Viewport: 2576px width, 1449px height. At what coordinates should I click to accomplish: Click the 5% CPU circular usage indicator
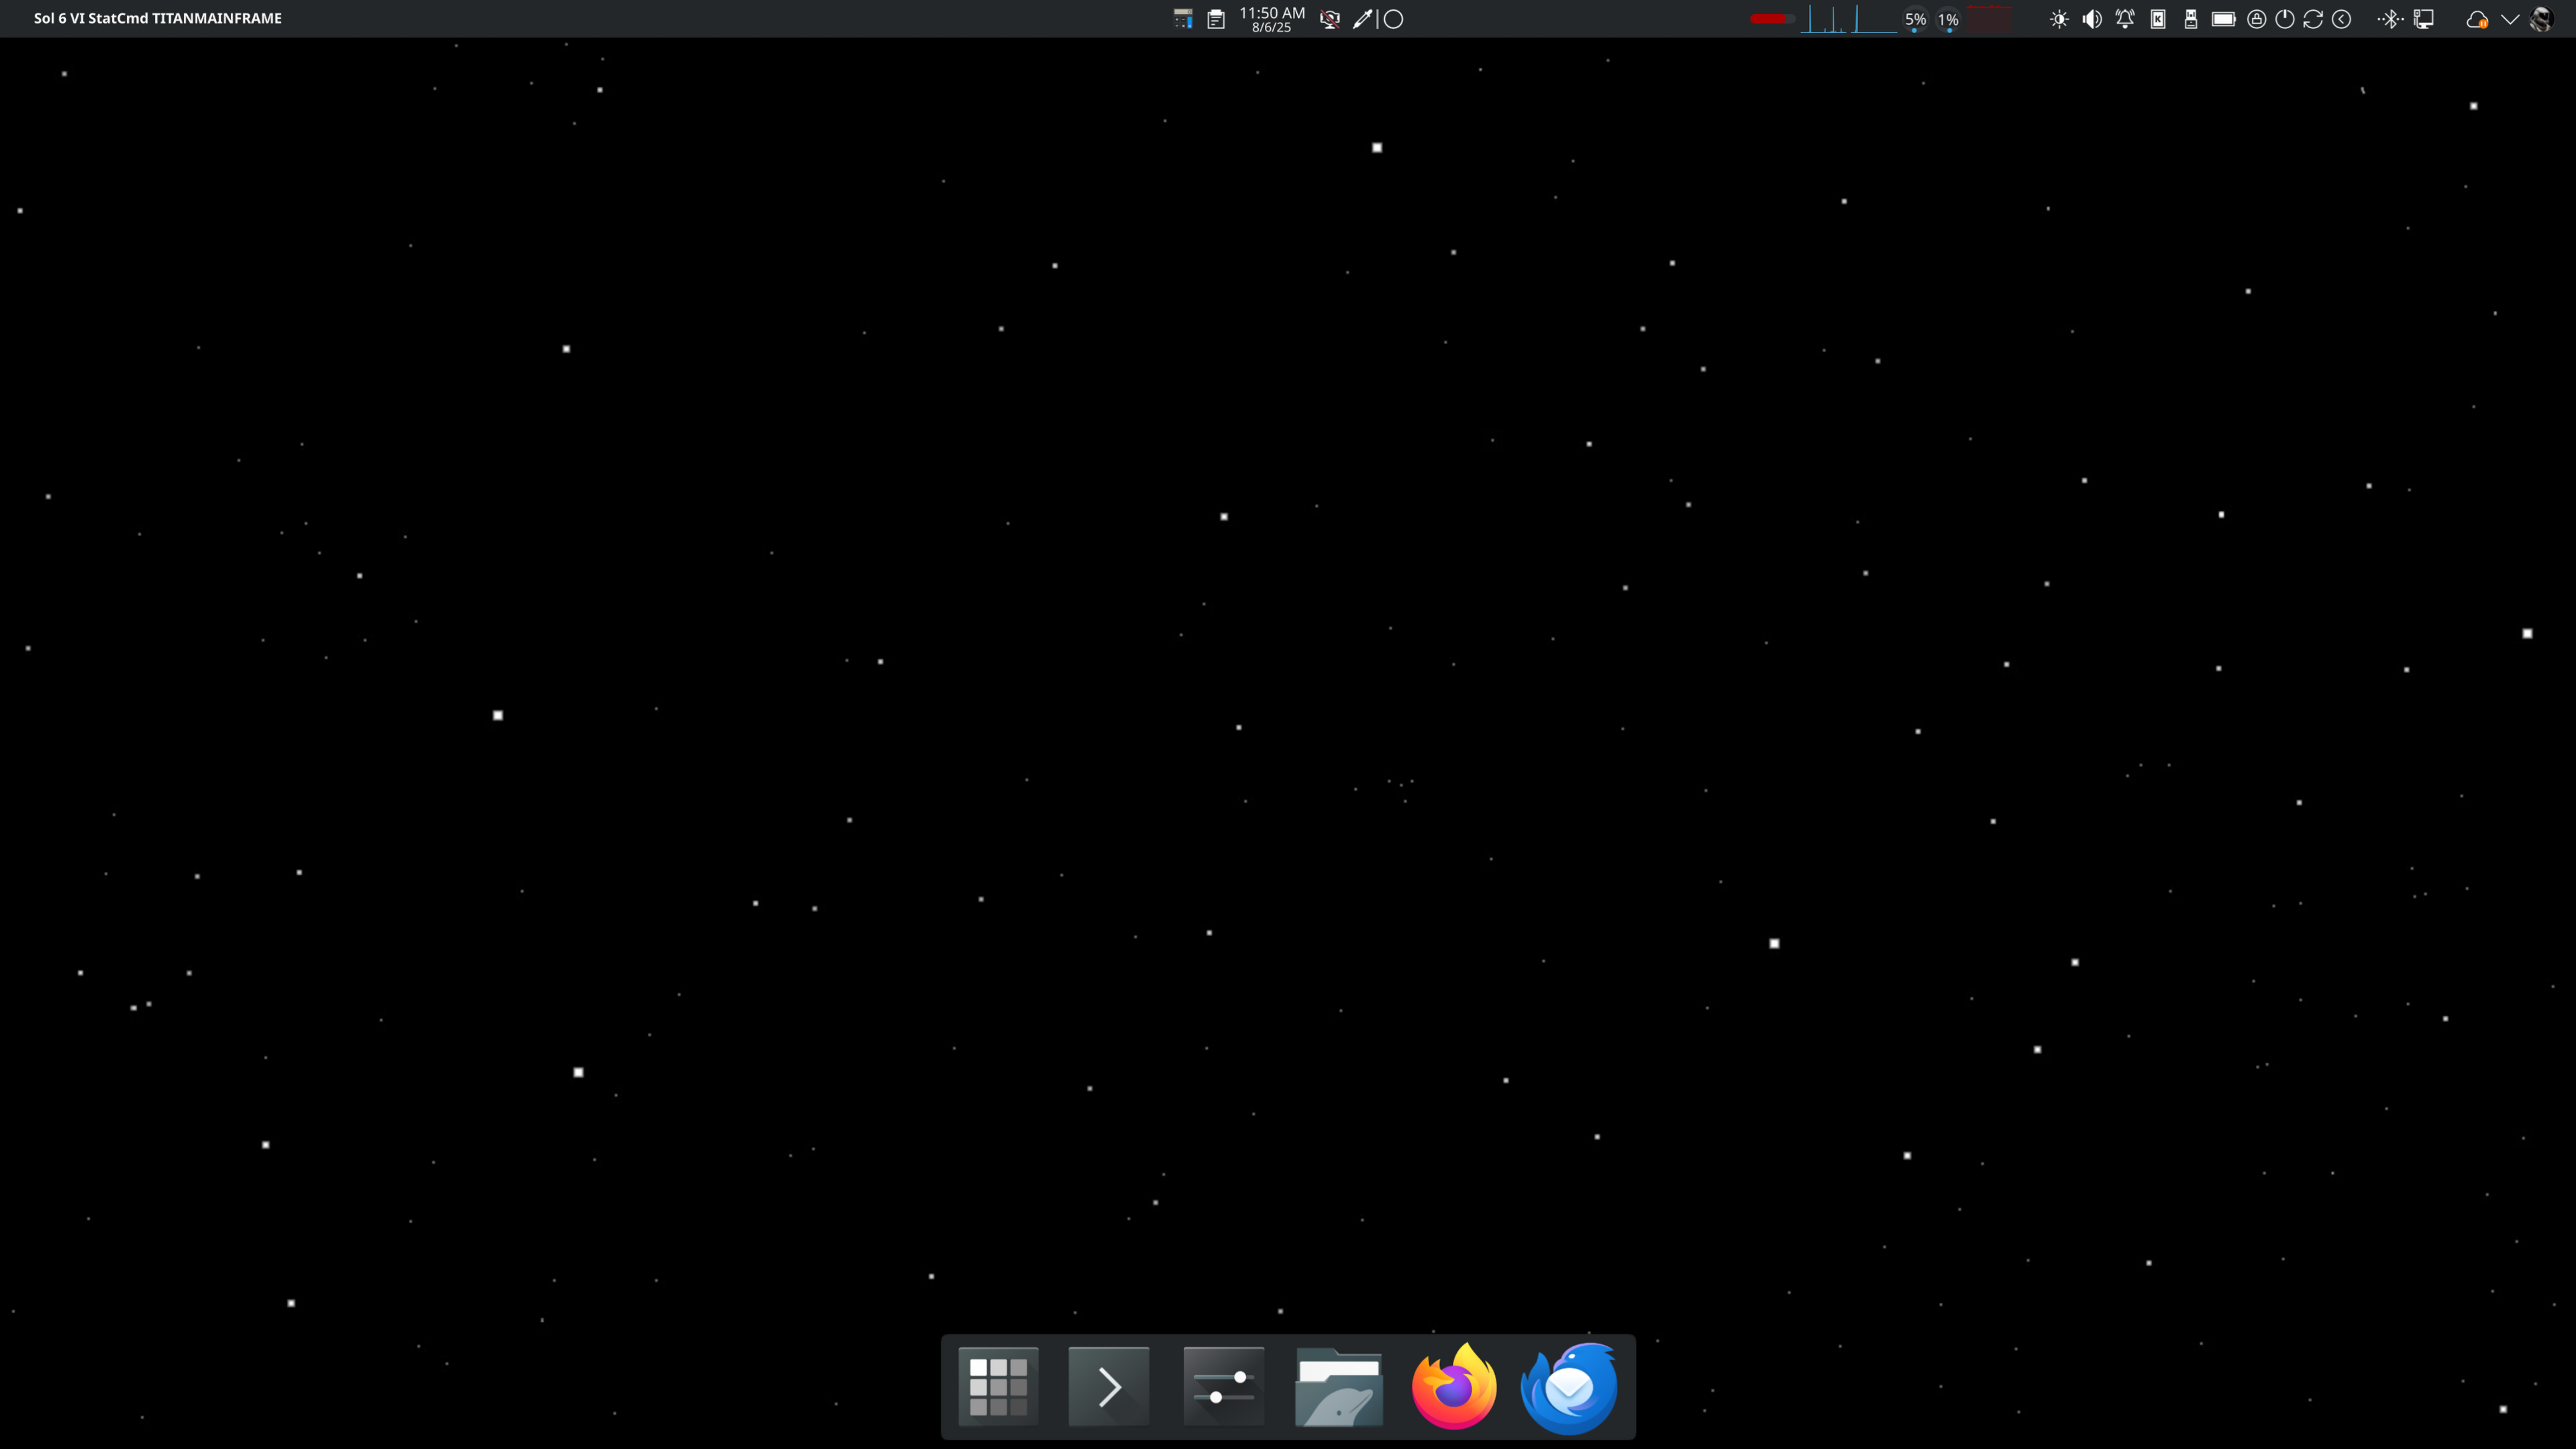[1915, 18]
